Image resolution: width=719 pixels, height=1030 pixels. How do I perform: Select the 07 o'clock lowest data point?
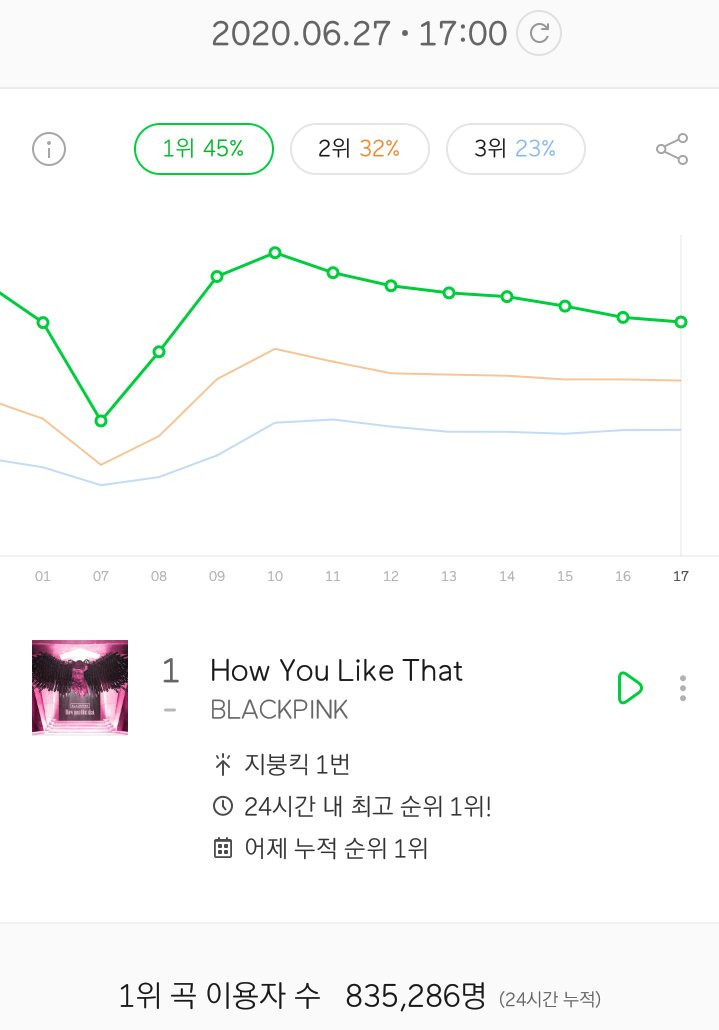pyautogui.click(x=101, y=421)
